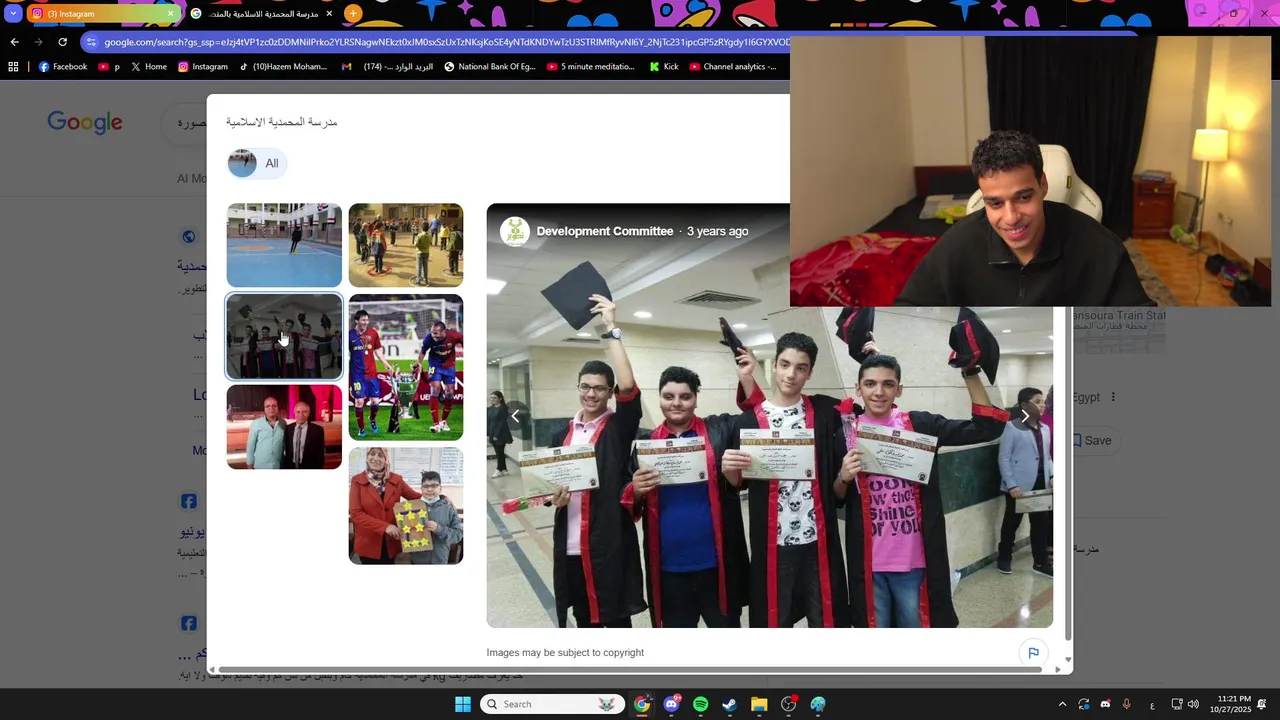1280x720 pixels.
Task: Open the blue app icon after OBS
Action: (x=818, y=704)
